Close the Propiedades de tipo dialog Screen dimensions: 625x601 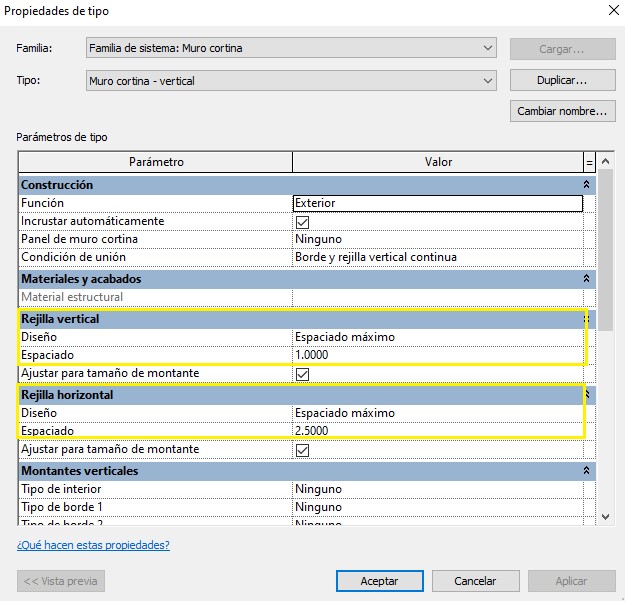pyautogui.click(x=612, y=12)
